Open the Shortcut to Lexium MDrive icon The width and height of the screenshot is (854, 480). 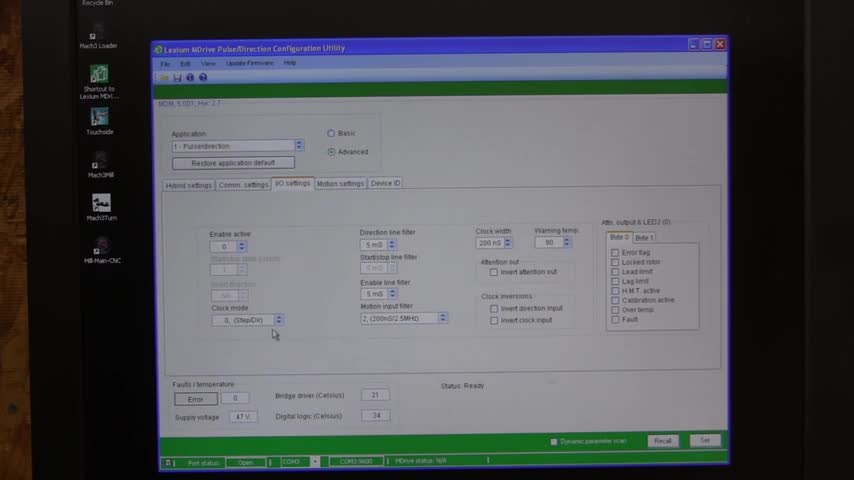point(99,82)
